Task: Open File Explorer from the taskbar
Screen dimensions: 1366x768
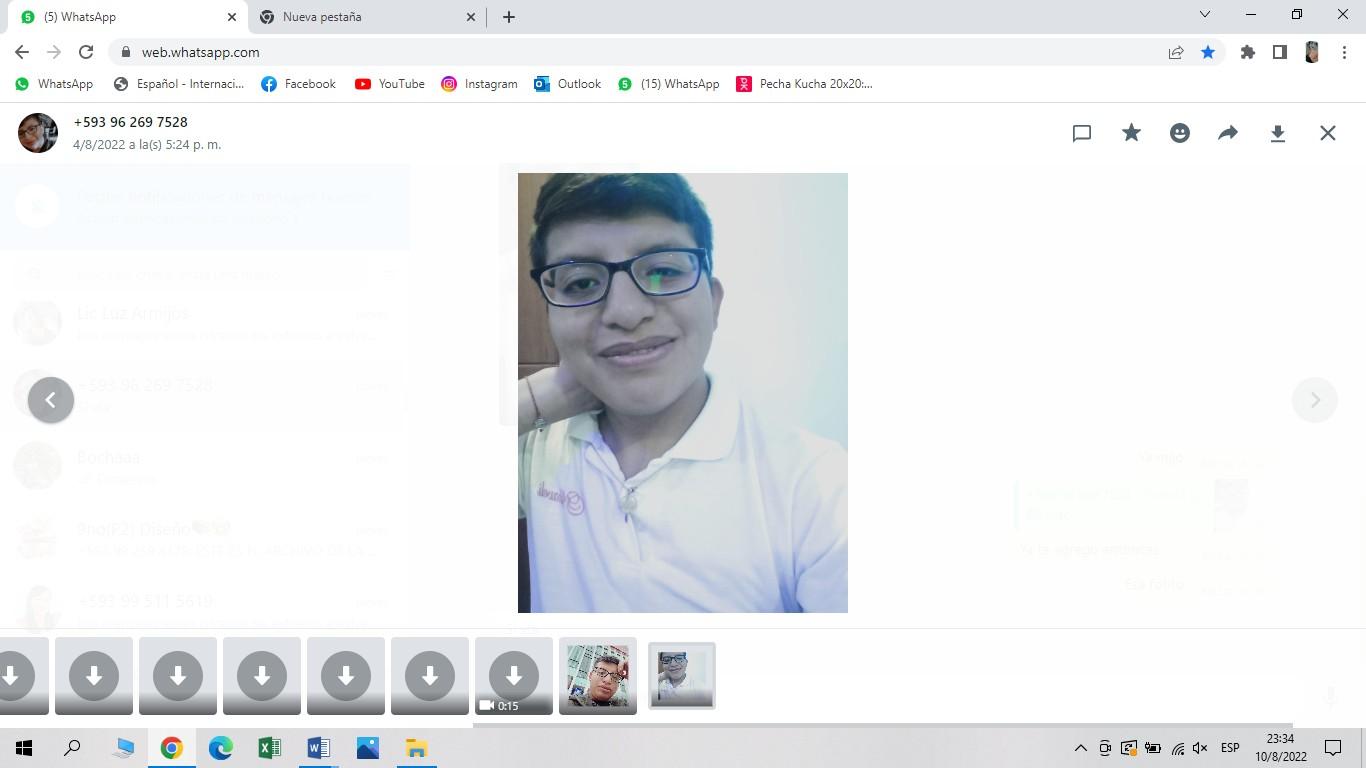Action: (x=416, y=748)
